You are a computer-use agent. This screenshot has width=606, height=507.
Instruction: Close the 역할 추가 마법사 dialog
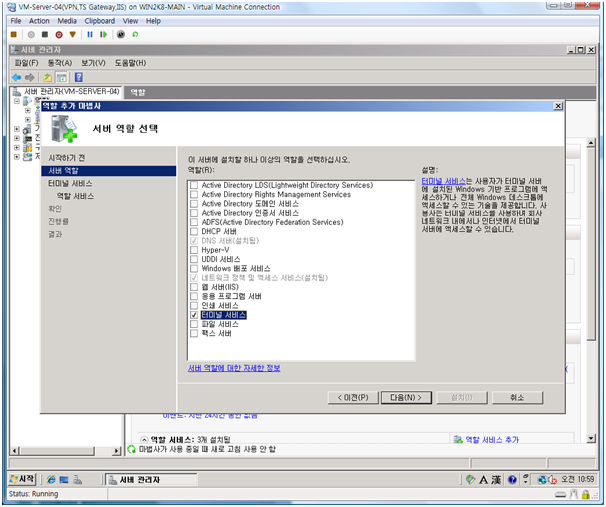558,106
